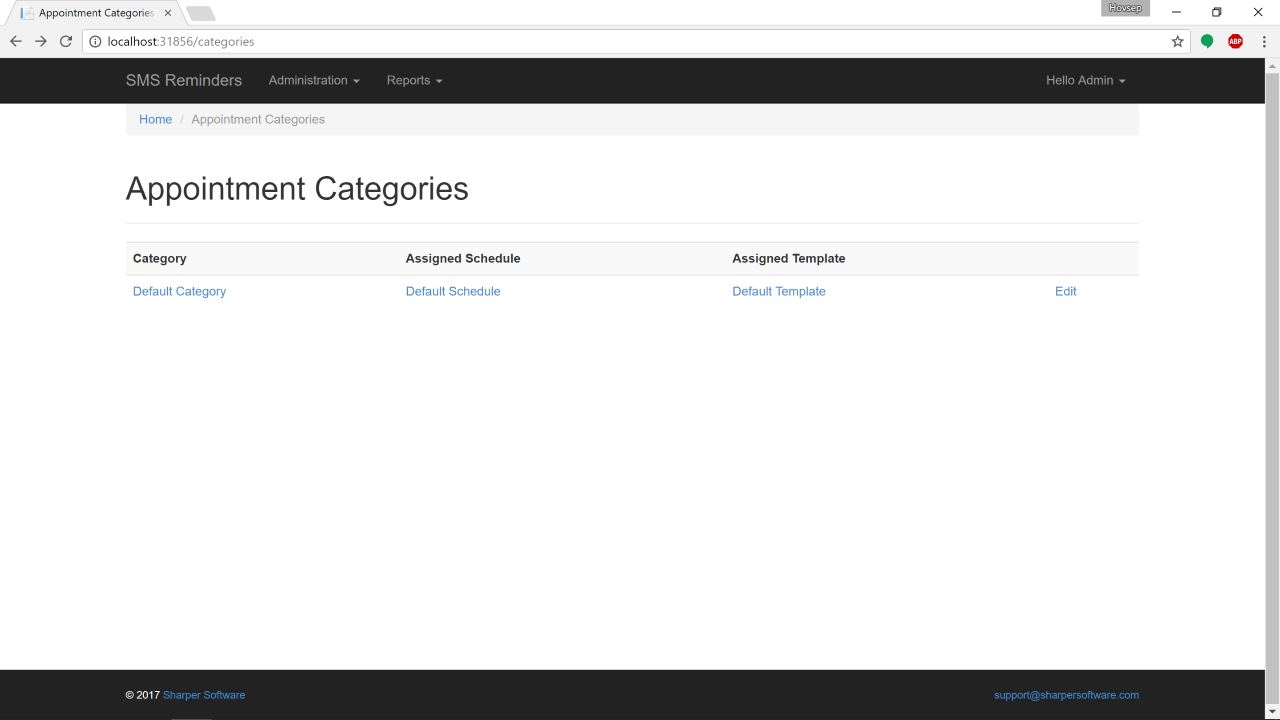Click the browser forward arrow

pos(40,41)
